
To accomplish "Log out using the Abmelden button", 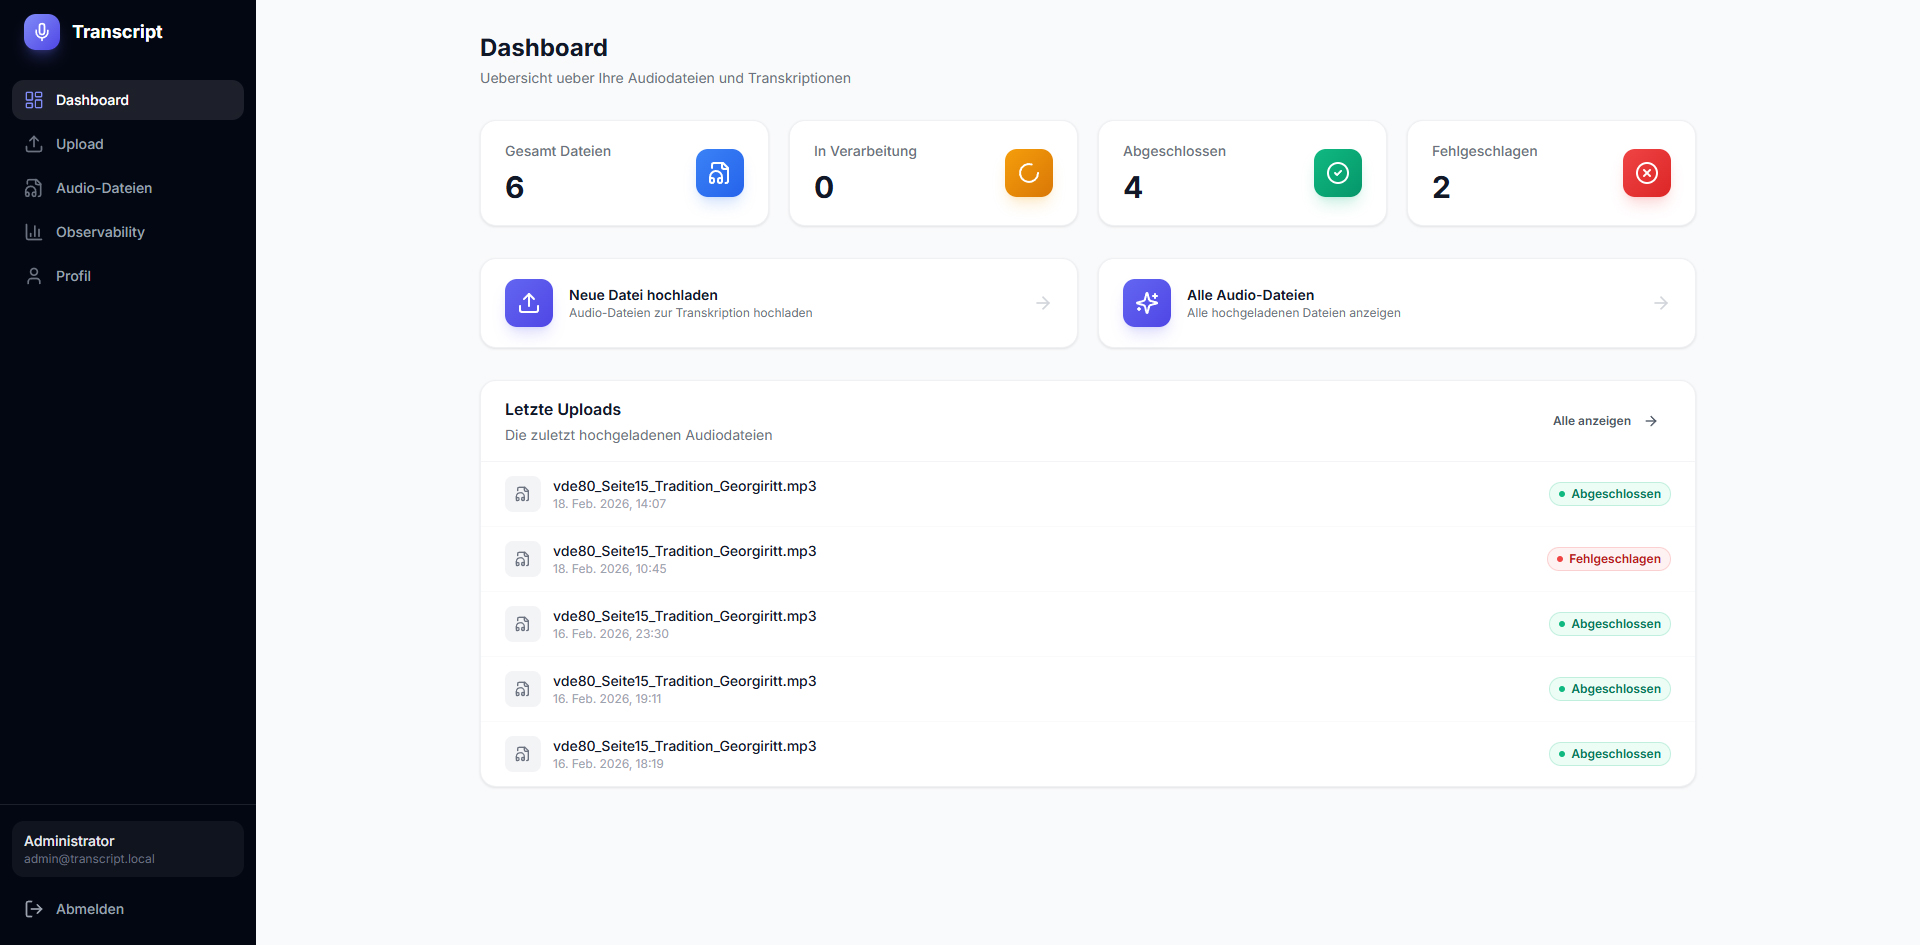I will click(x=90, y=909).
